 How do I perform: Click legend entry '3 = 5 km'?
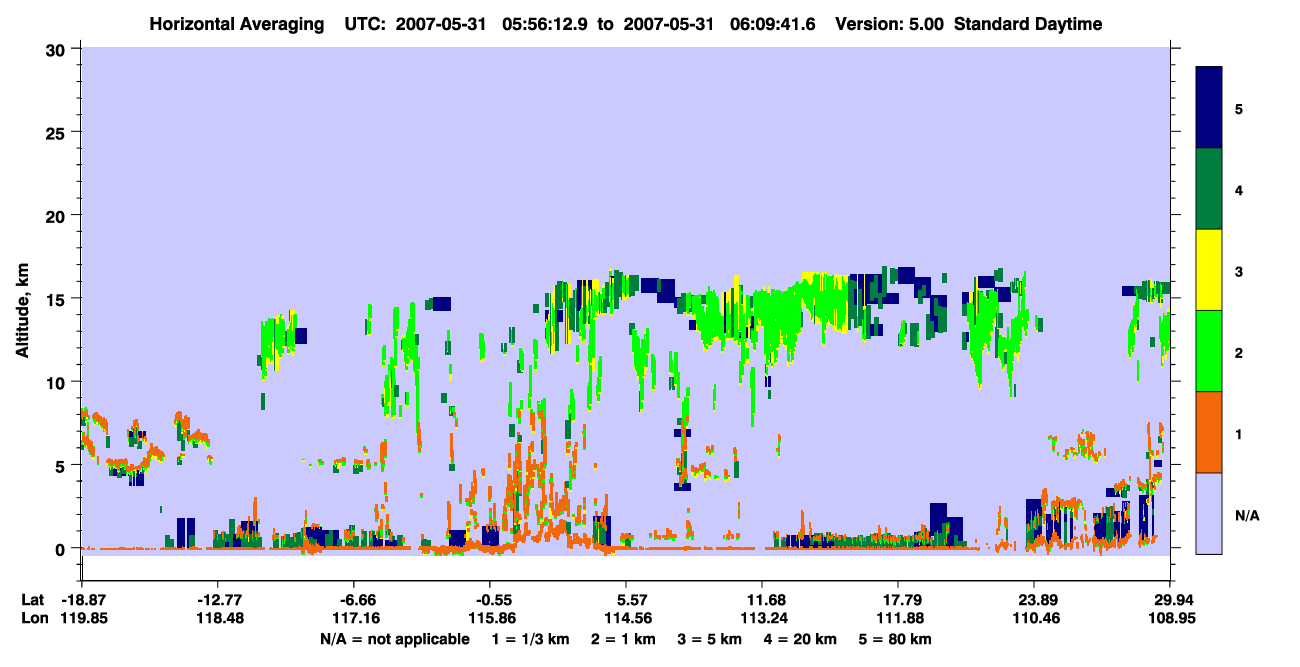coord(710,639)
